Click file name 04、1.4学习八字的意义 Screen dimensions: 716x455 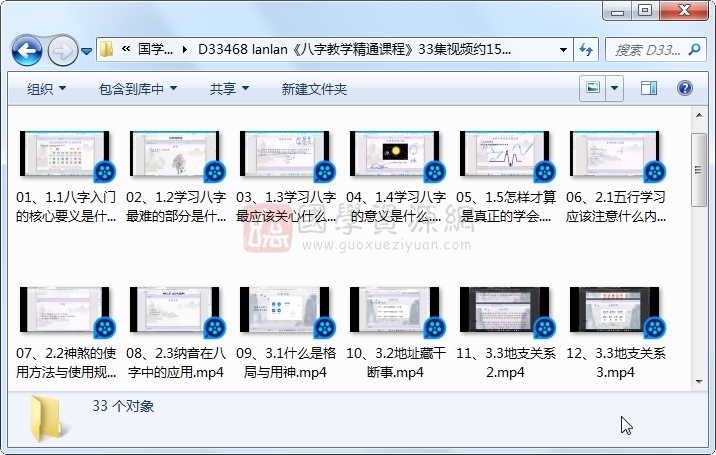click(396, 206)
